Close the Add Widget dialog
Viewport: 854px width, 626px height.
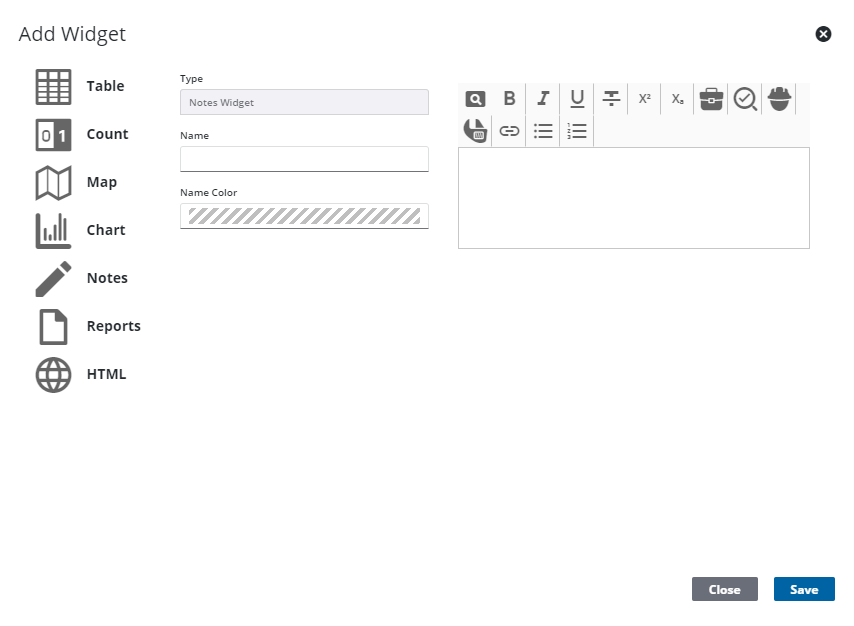725,589
